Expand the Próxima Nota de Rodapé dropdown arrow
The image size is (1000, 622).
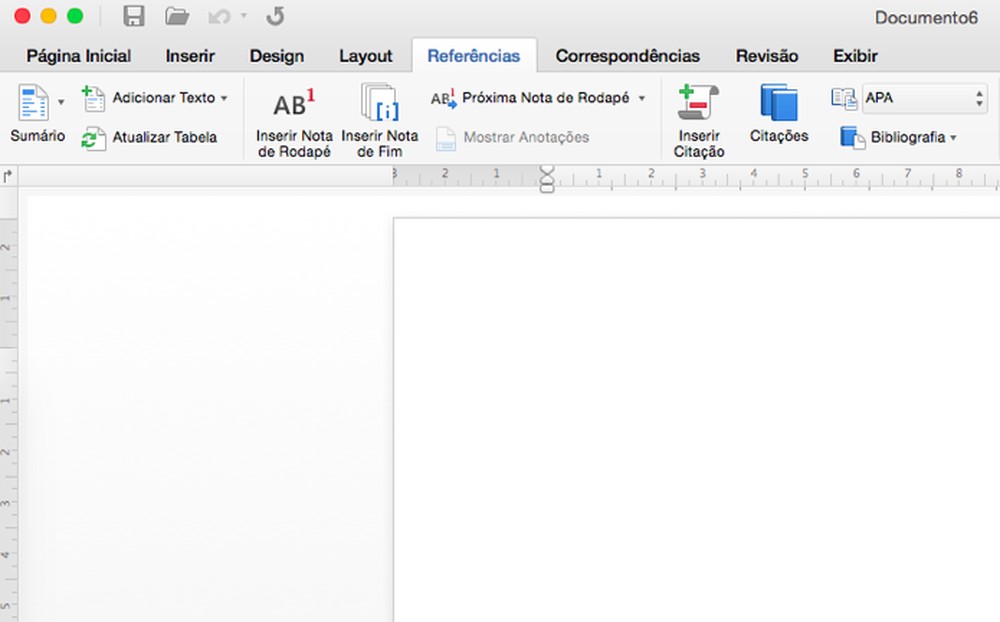point(642,98)
